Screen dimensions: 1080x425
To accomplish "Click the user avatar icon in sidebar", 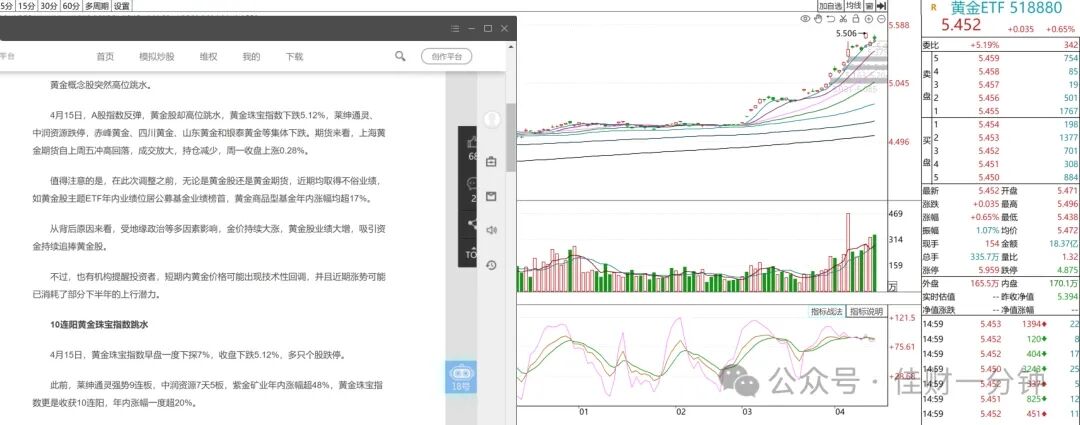I will [x=491, y=119].
